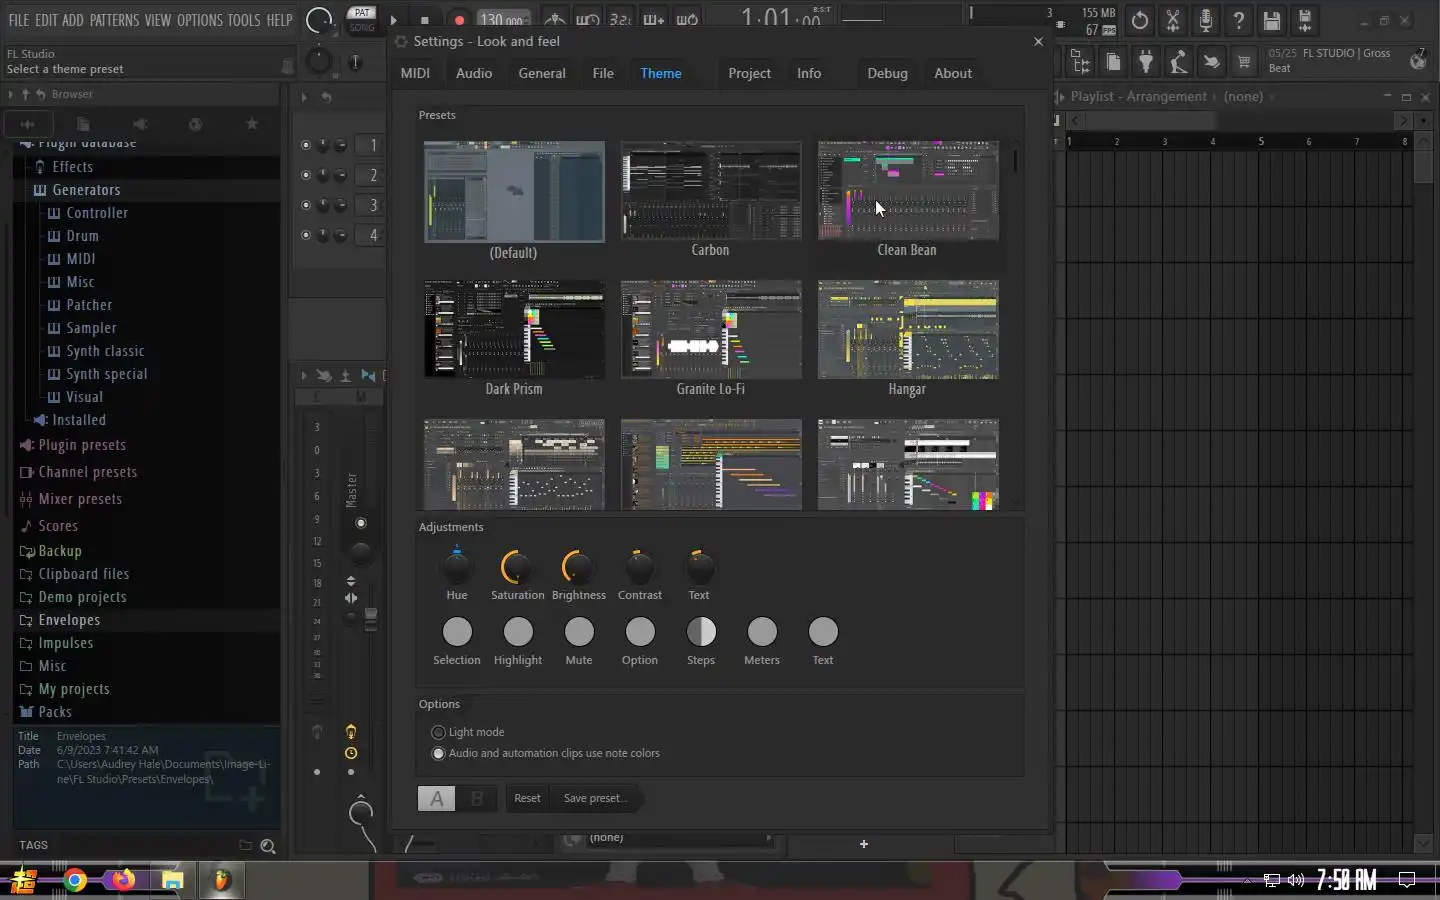Expand the Mixer presets folder
The image size is (1440, 900).
coord(80,499)
